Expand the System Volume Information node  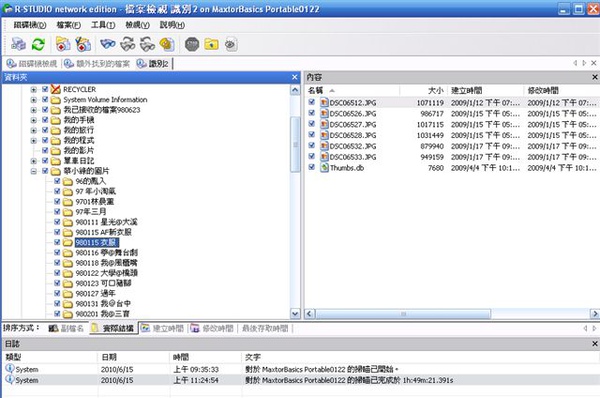pyautogui.click(x=34, y=100)
